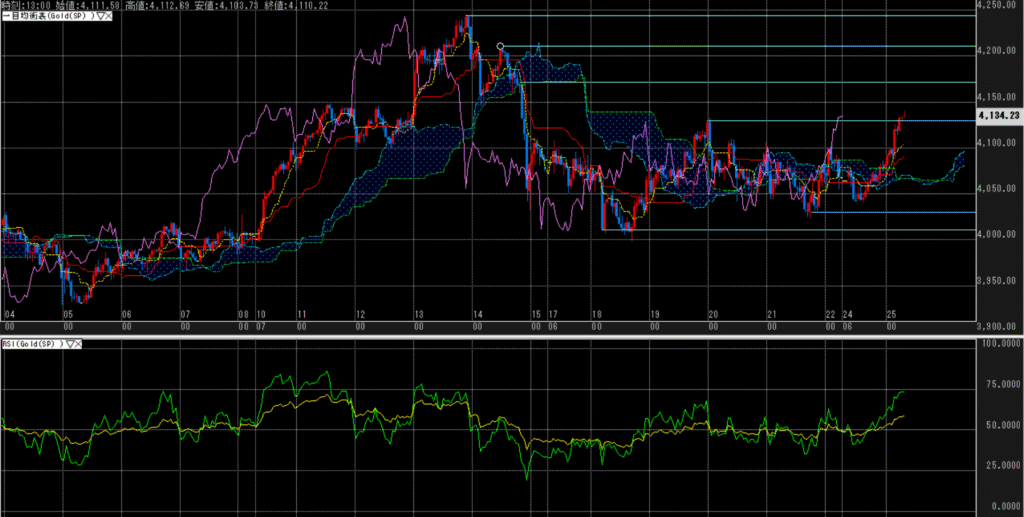
Task: Click the 25.0000 level on RSI axis
Action: coord(1000,465)
